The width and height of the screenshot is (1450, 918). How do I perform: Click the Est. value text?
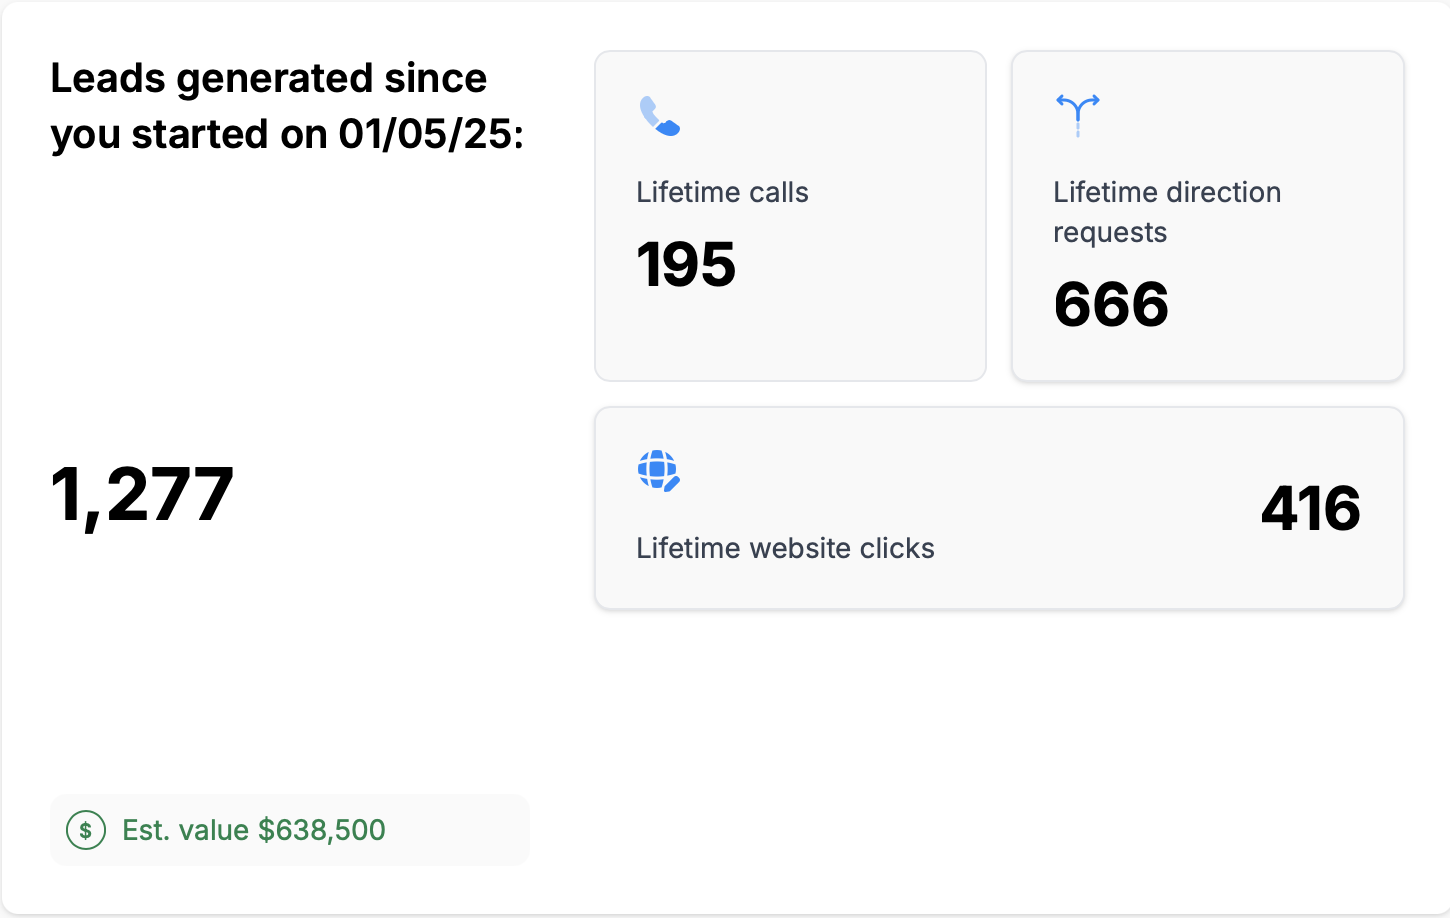(x=186, y=830)
